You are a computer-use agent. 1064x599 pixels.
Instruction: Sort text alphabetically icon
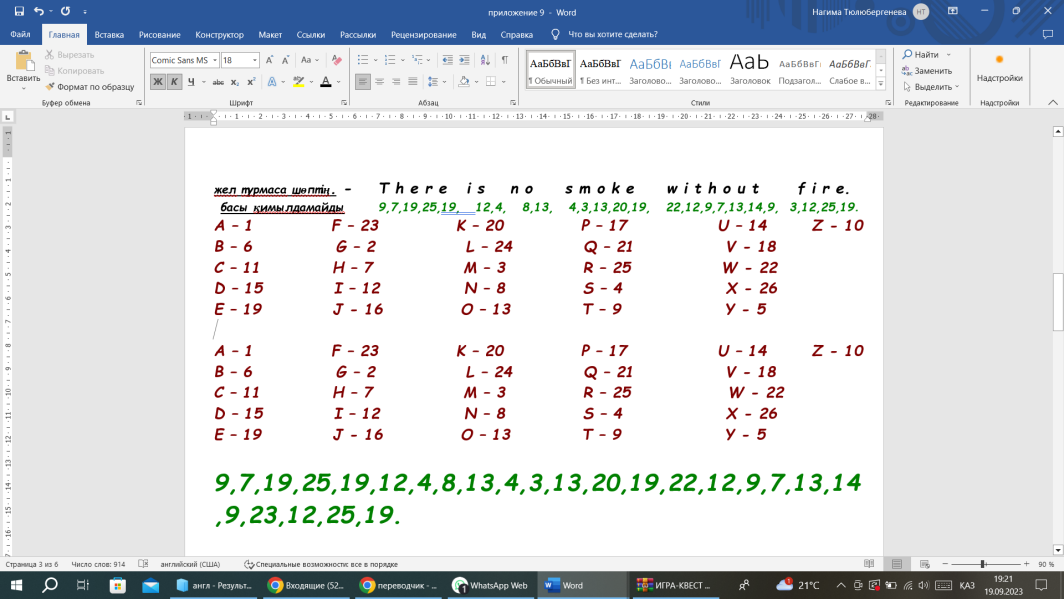pyautogui.click(x=485, y=60)
